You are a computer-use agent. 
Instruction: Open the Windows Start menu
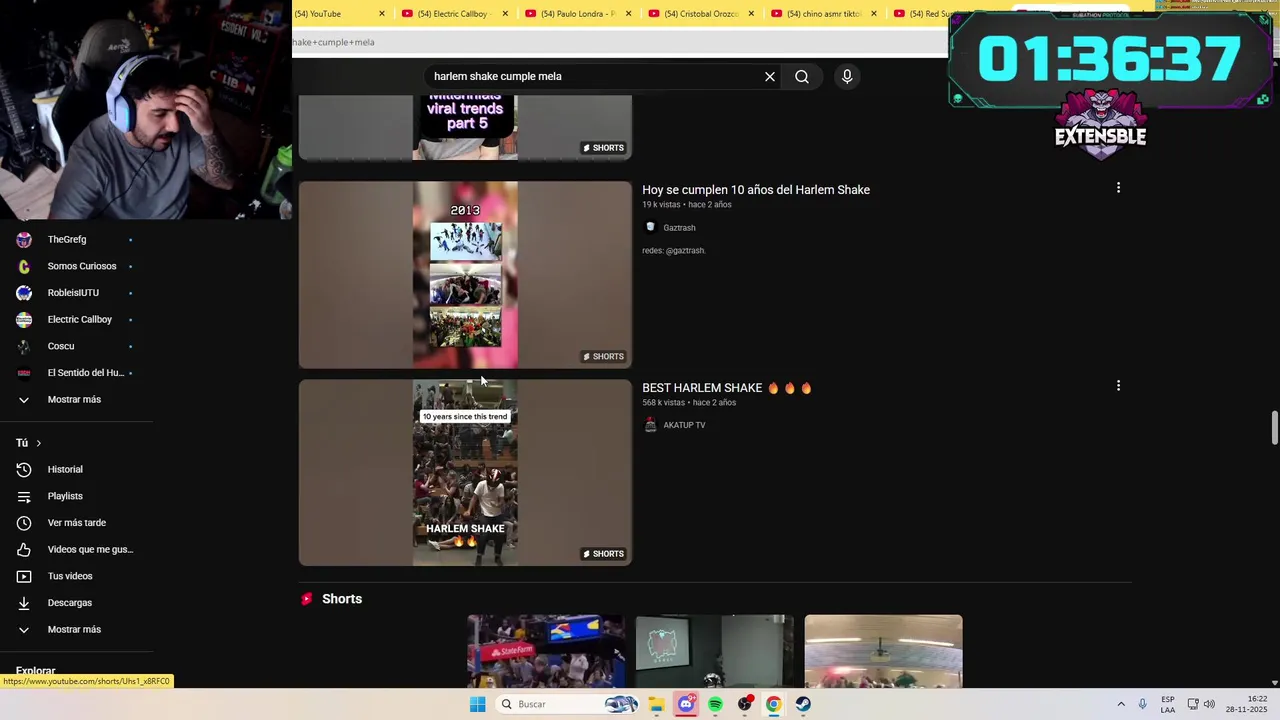[x=478, y=704]
